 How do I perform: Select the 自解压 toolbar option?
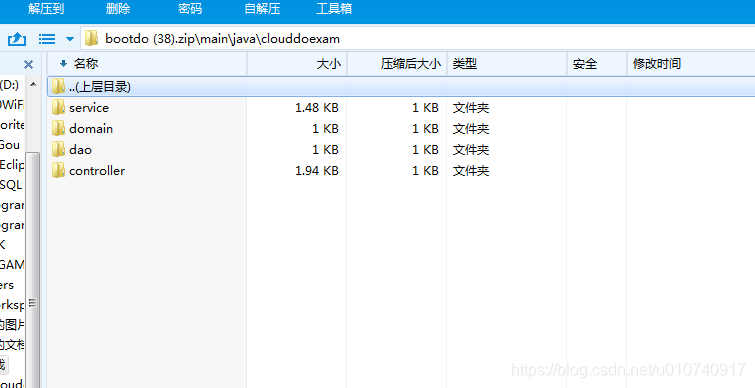click(x=262, y=9)
